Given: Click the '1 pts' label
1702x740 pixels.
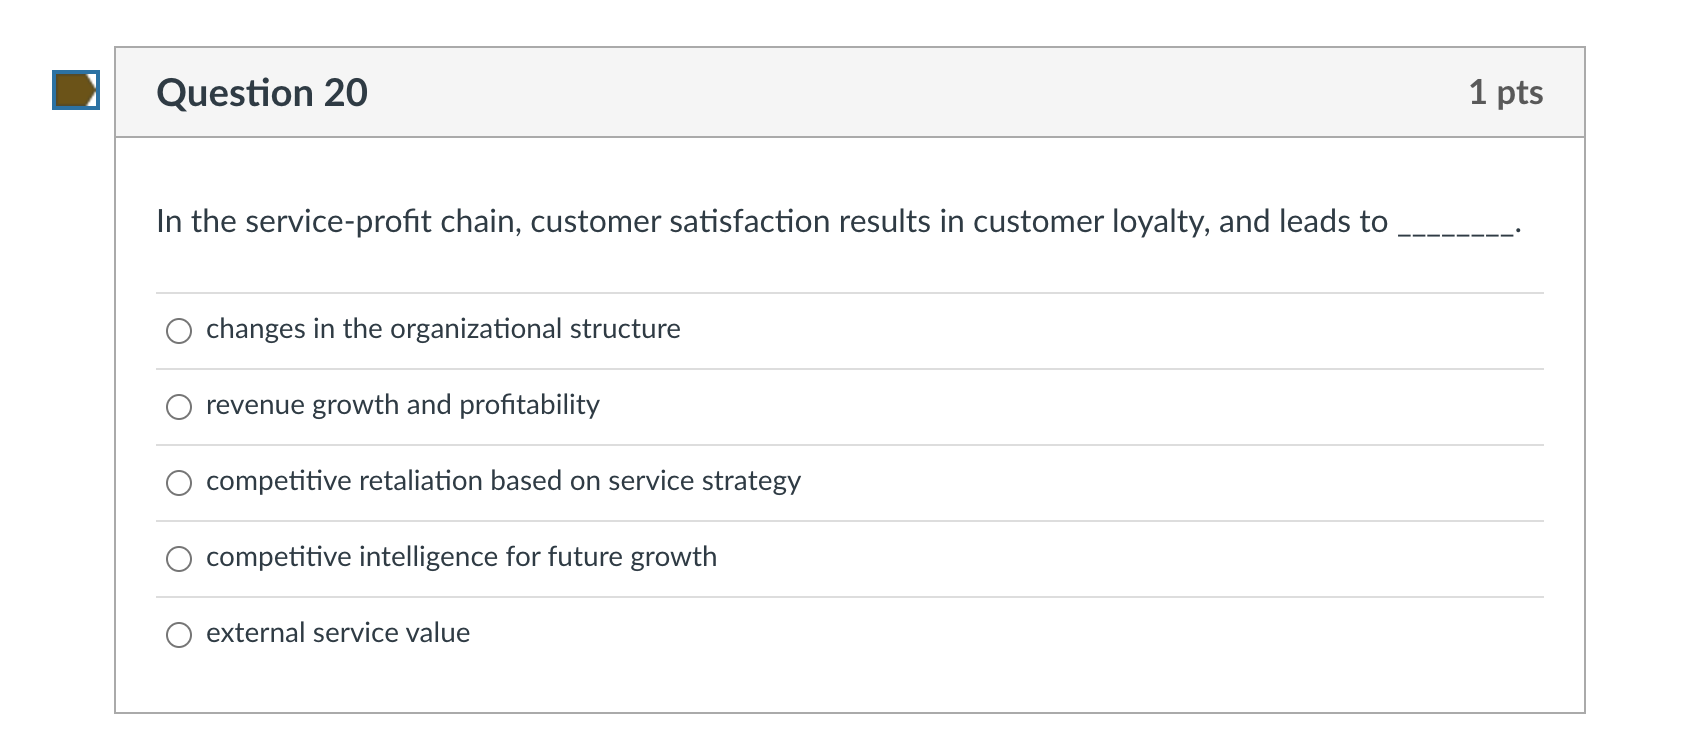Looking at the screenshot, I should tap(1505, 91).
